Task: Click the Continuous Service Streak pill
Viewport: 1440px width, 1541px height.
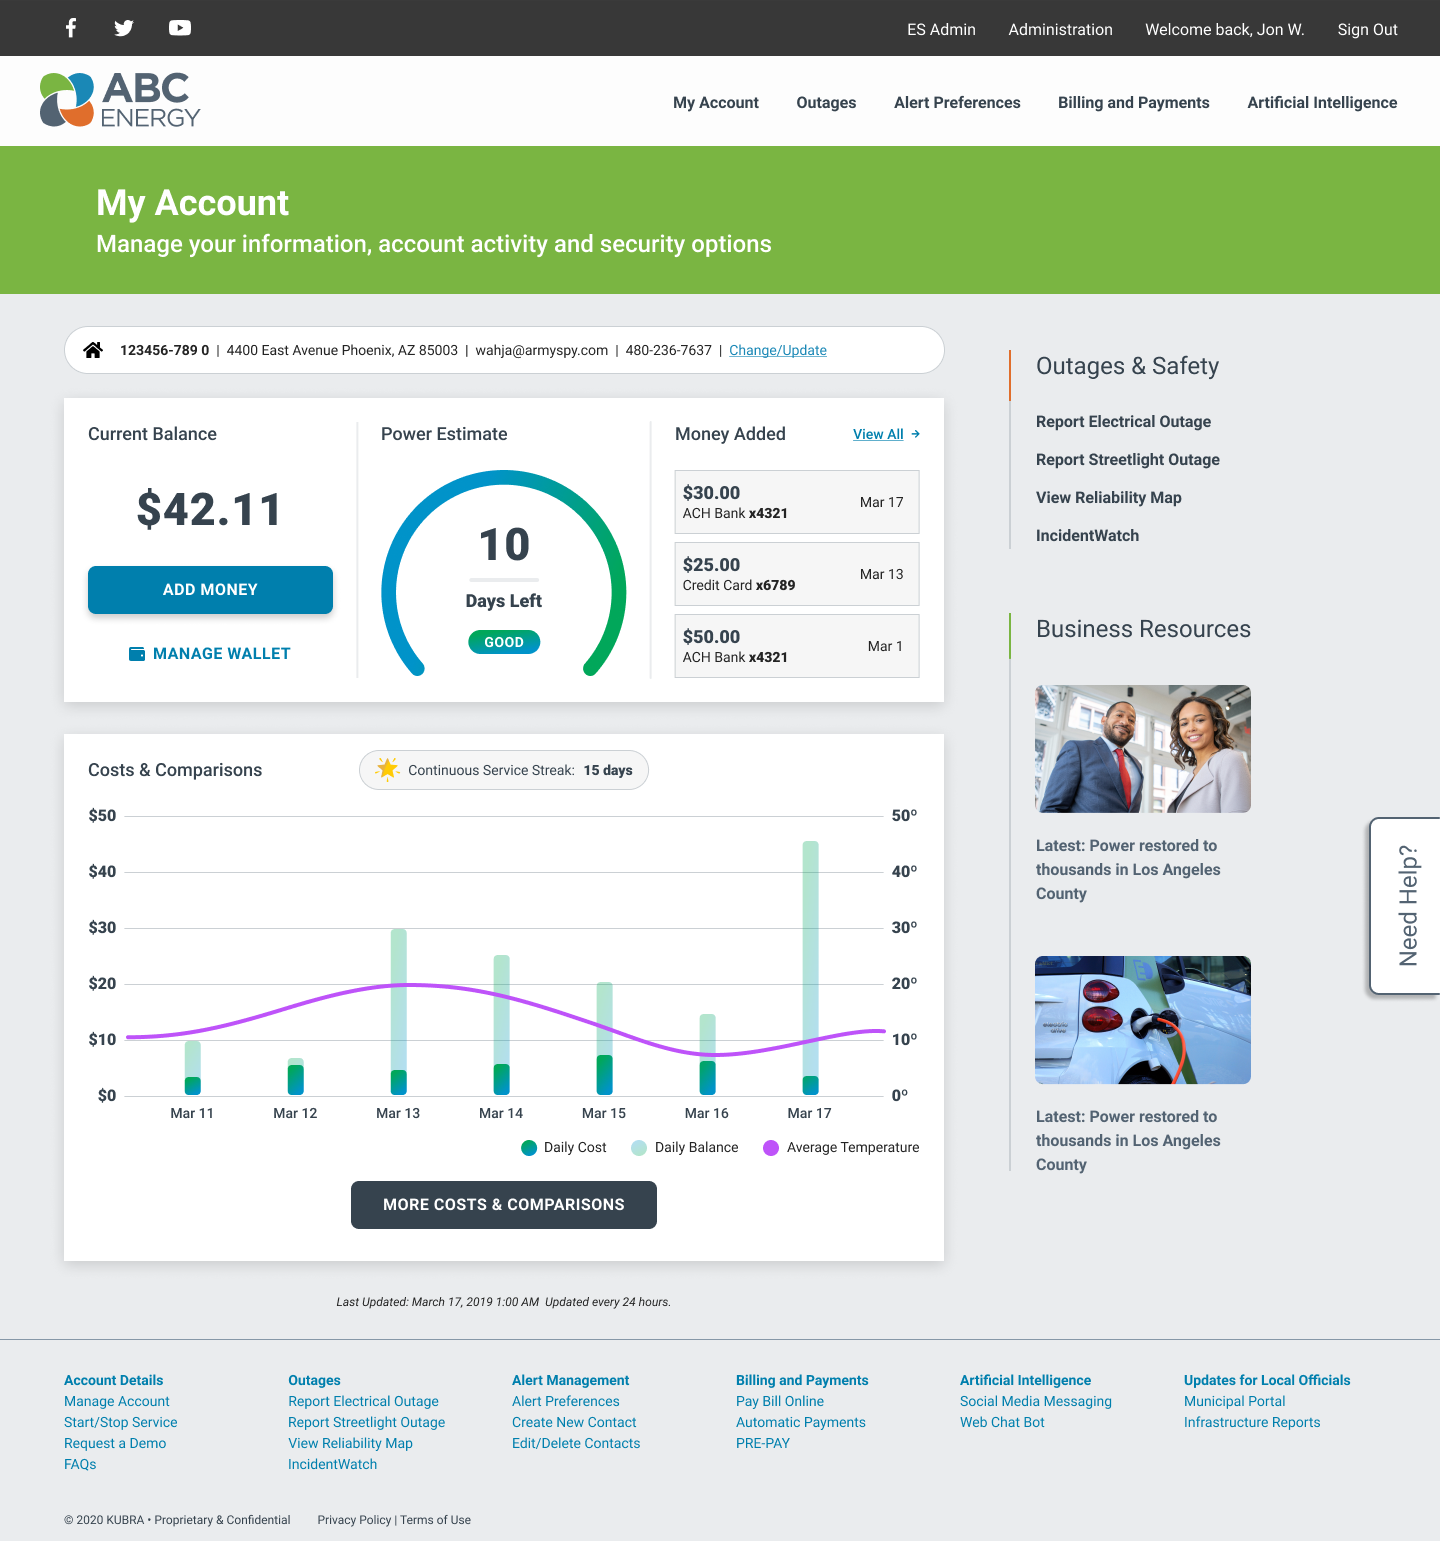Action: [x=504, y=770]
